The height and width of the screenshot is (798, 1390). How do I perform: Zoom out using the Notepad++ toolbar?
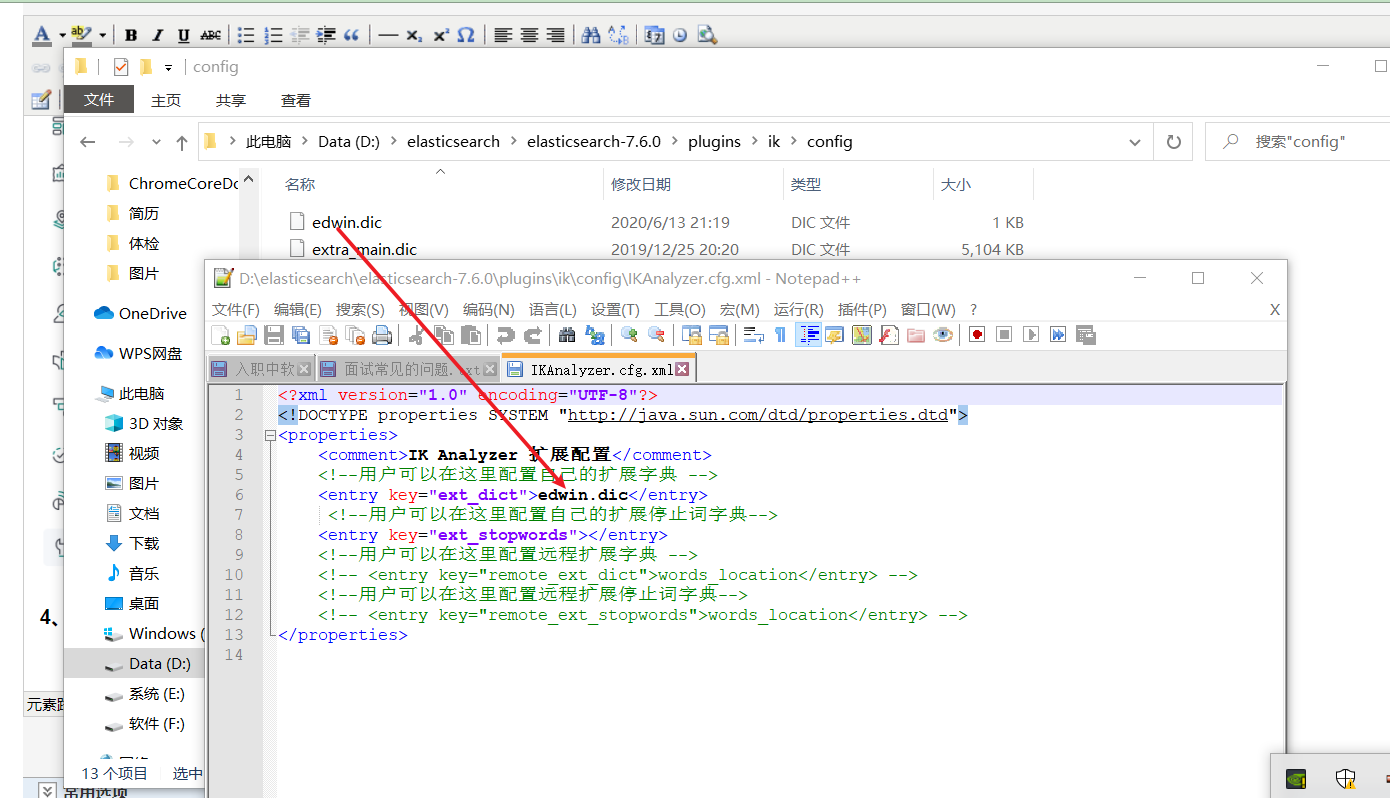tap(656, 335)
